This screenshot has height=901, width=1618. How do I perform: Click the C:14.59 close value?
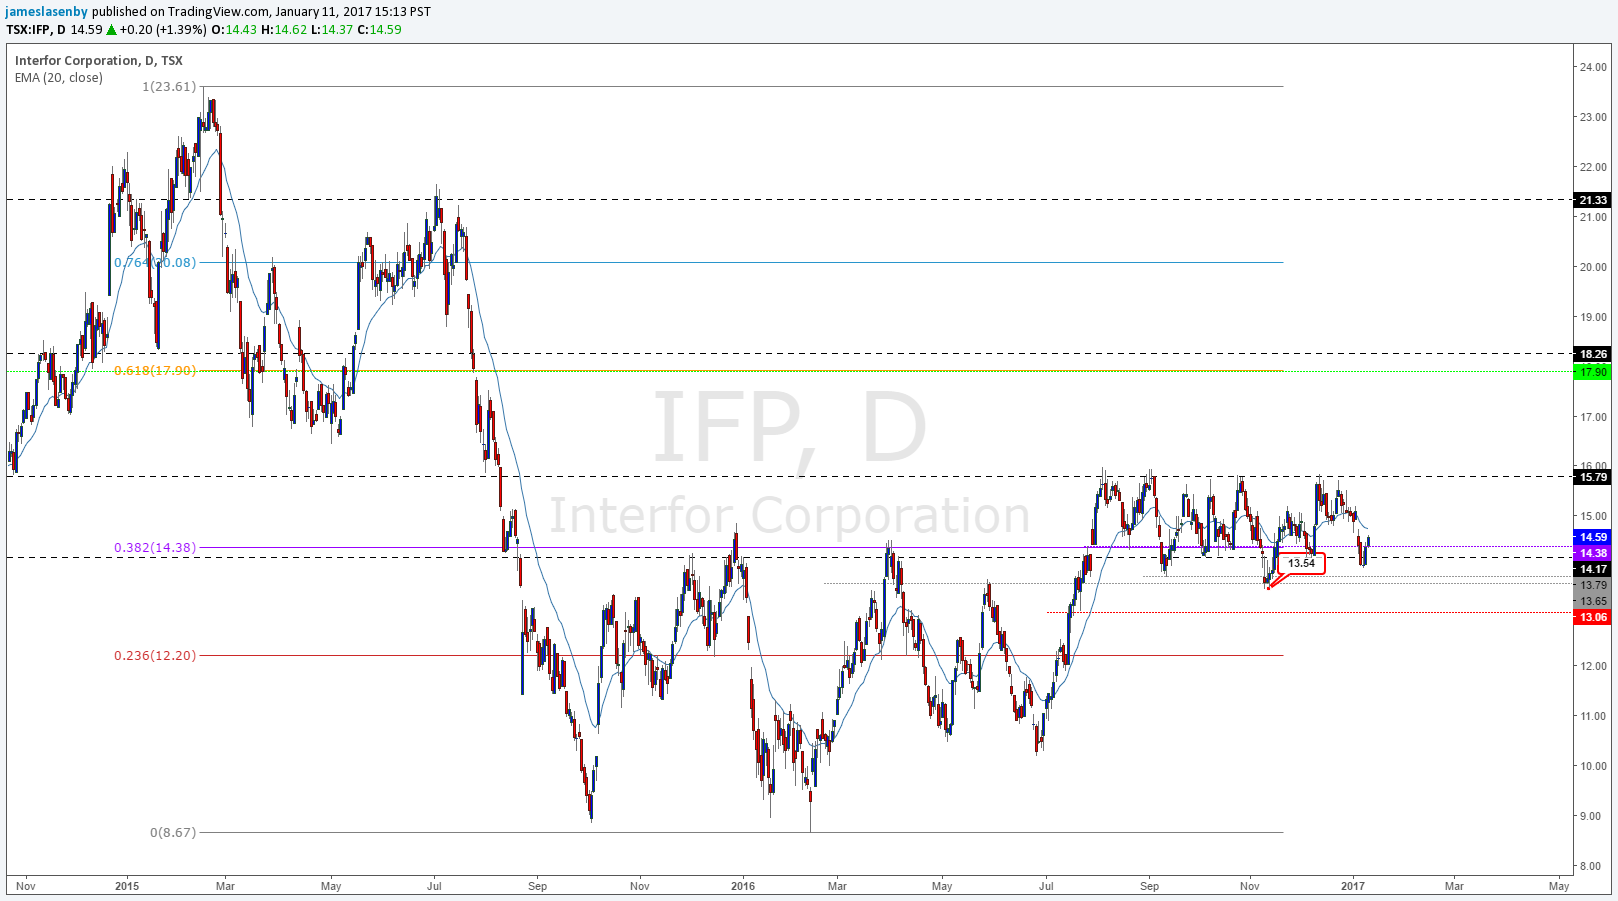(x=380, y=30)
